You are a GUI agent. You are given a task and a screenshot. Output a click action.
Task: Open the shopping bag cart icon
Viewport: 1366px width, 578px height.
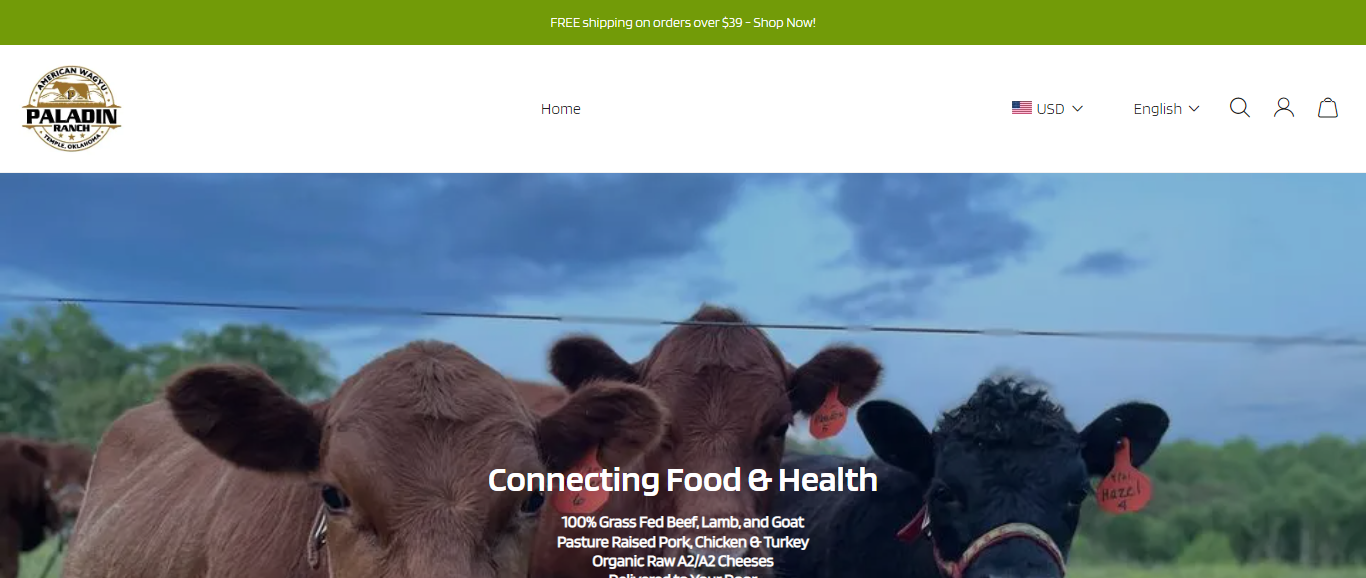pyautogui.click(x=1328, y=108)
